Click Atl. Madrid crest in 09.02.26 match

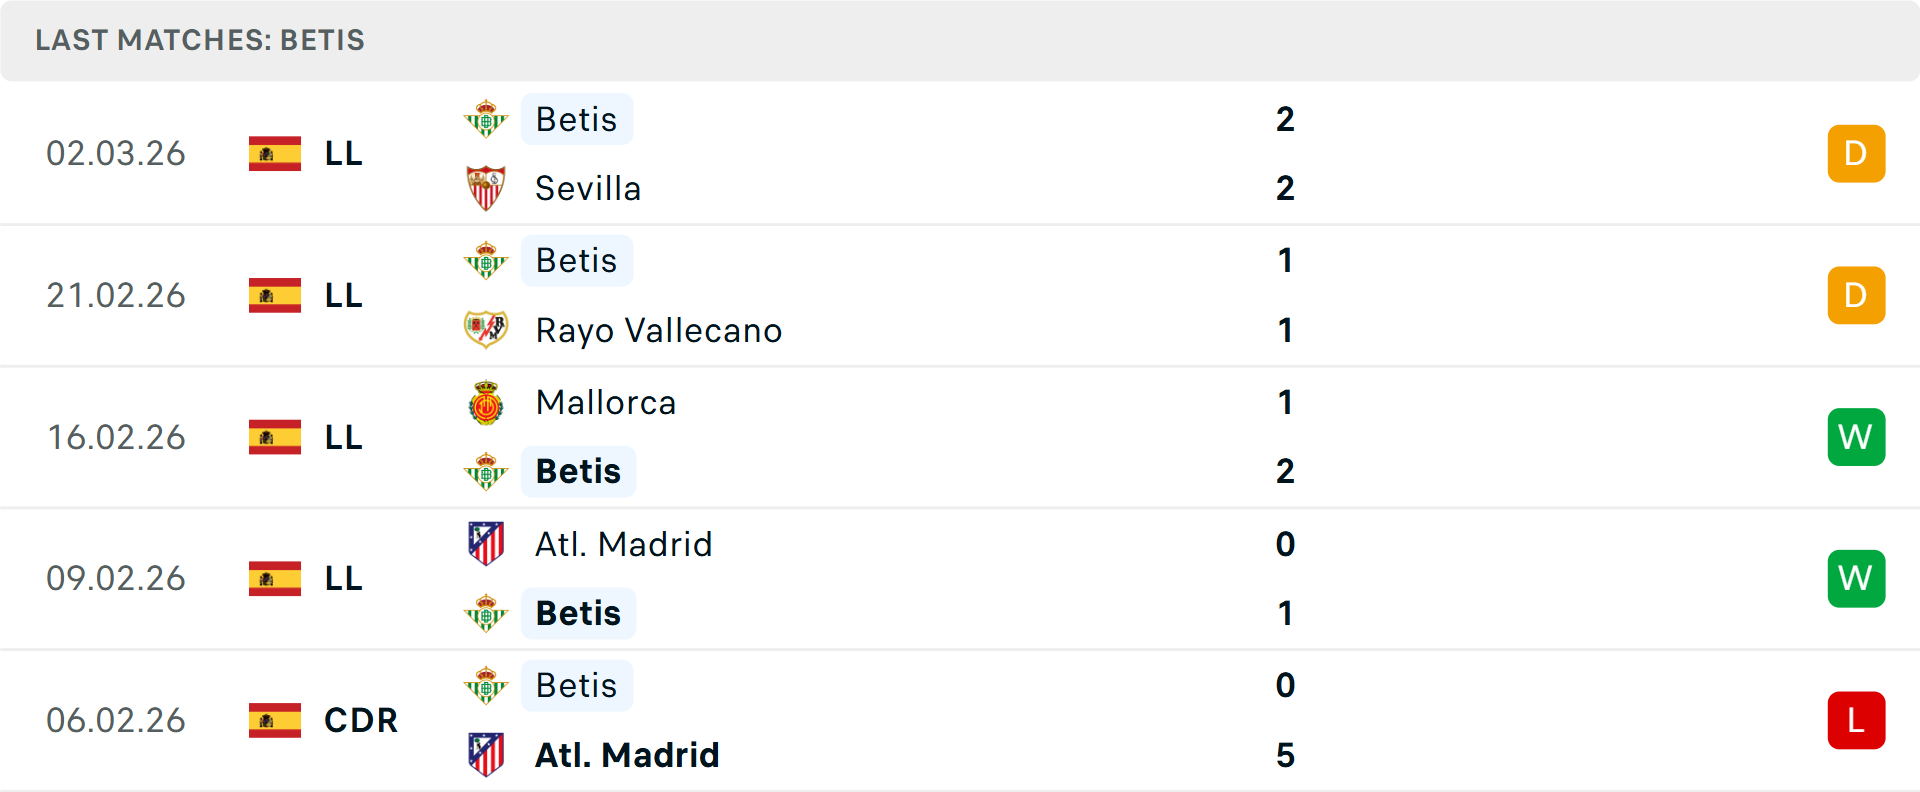[x=486, y=544]
